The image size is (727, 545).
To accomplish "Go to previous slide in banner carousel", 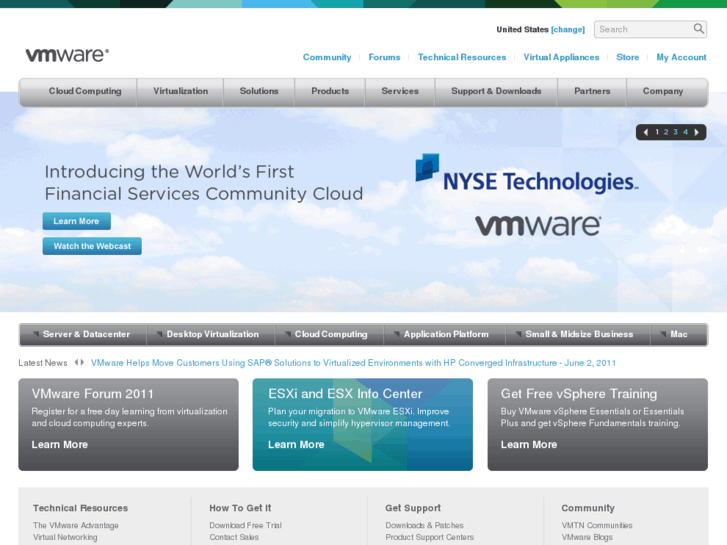I will point(645,132).
